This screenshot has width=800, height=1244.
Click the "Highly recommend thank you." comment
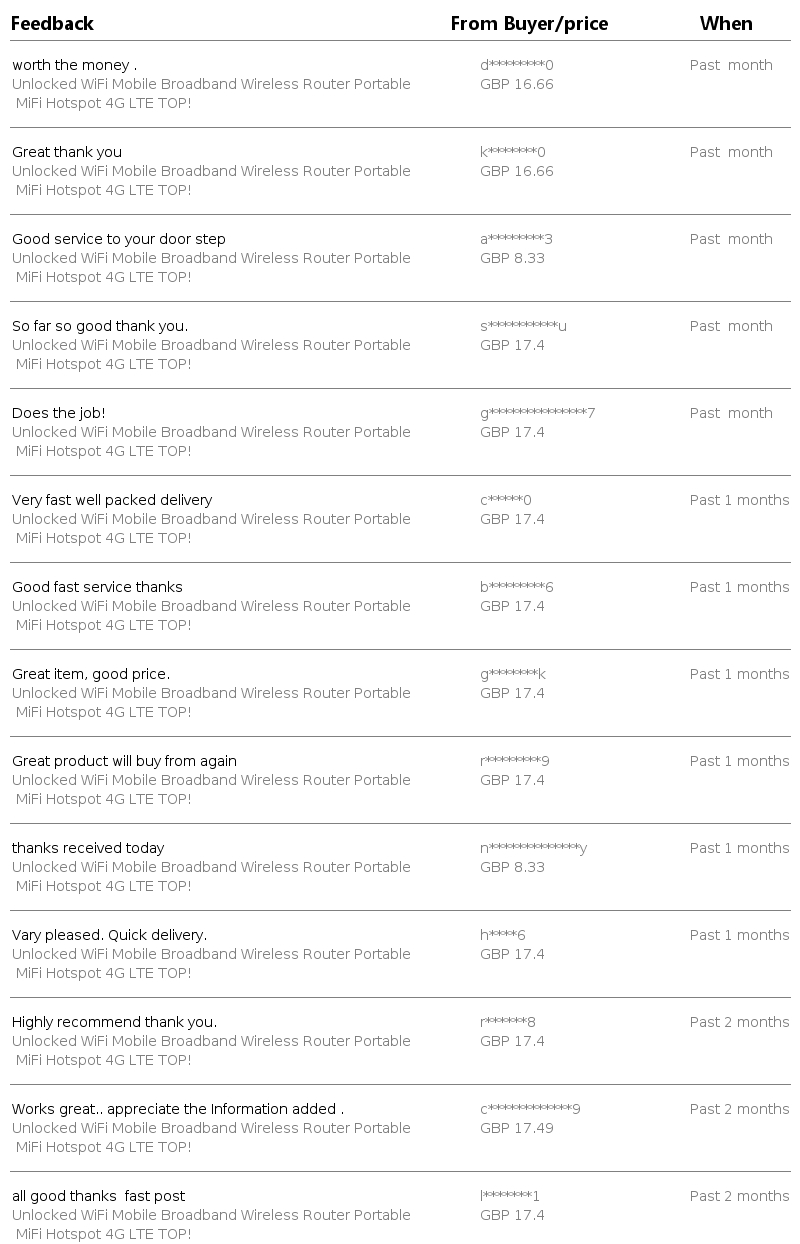(114, 1022)
